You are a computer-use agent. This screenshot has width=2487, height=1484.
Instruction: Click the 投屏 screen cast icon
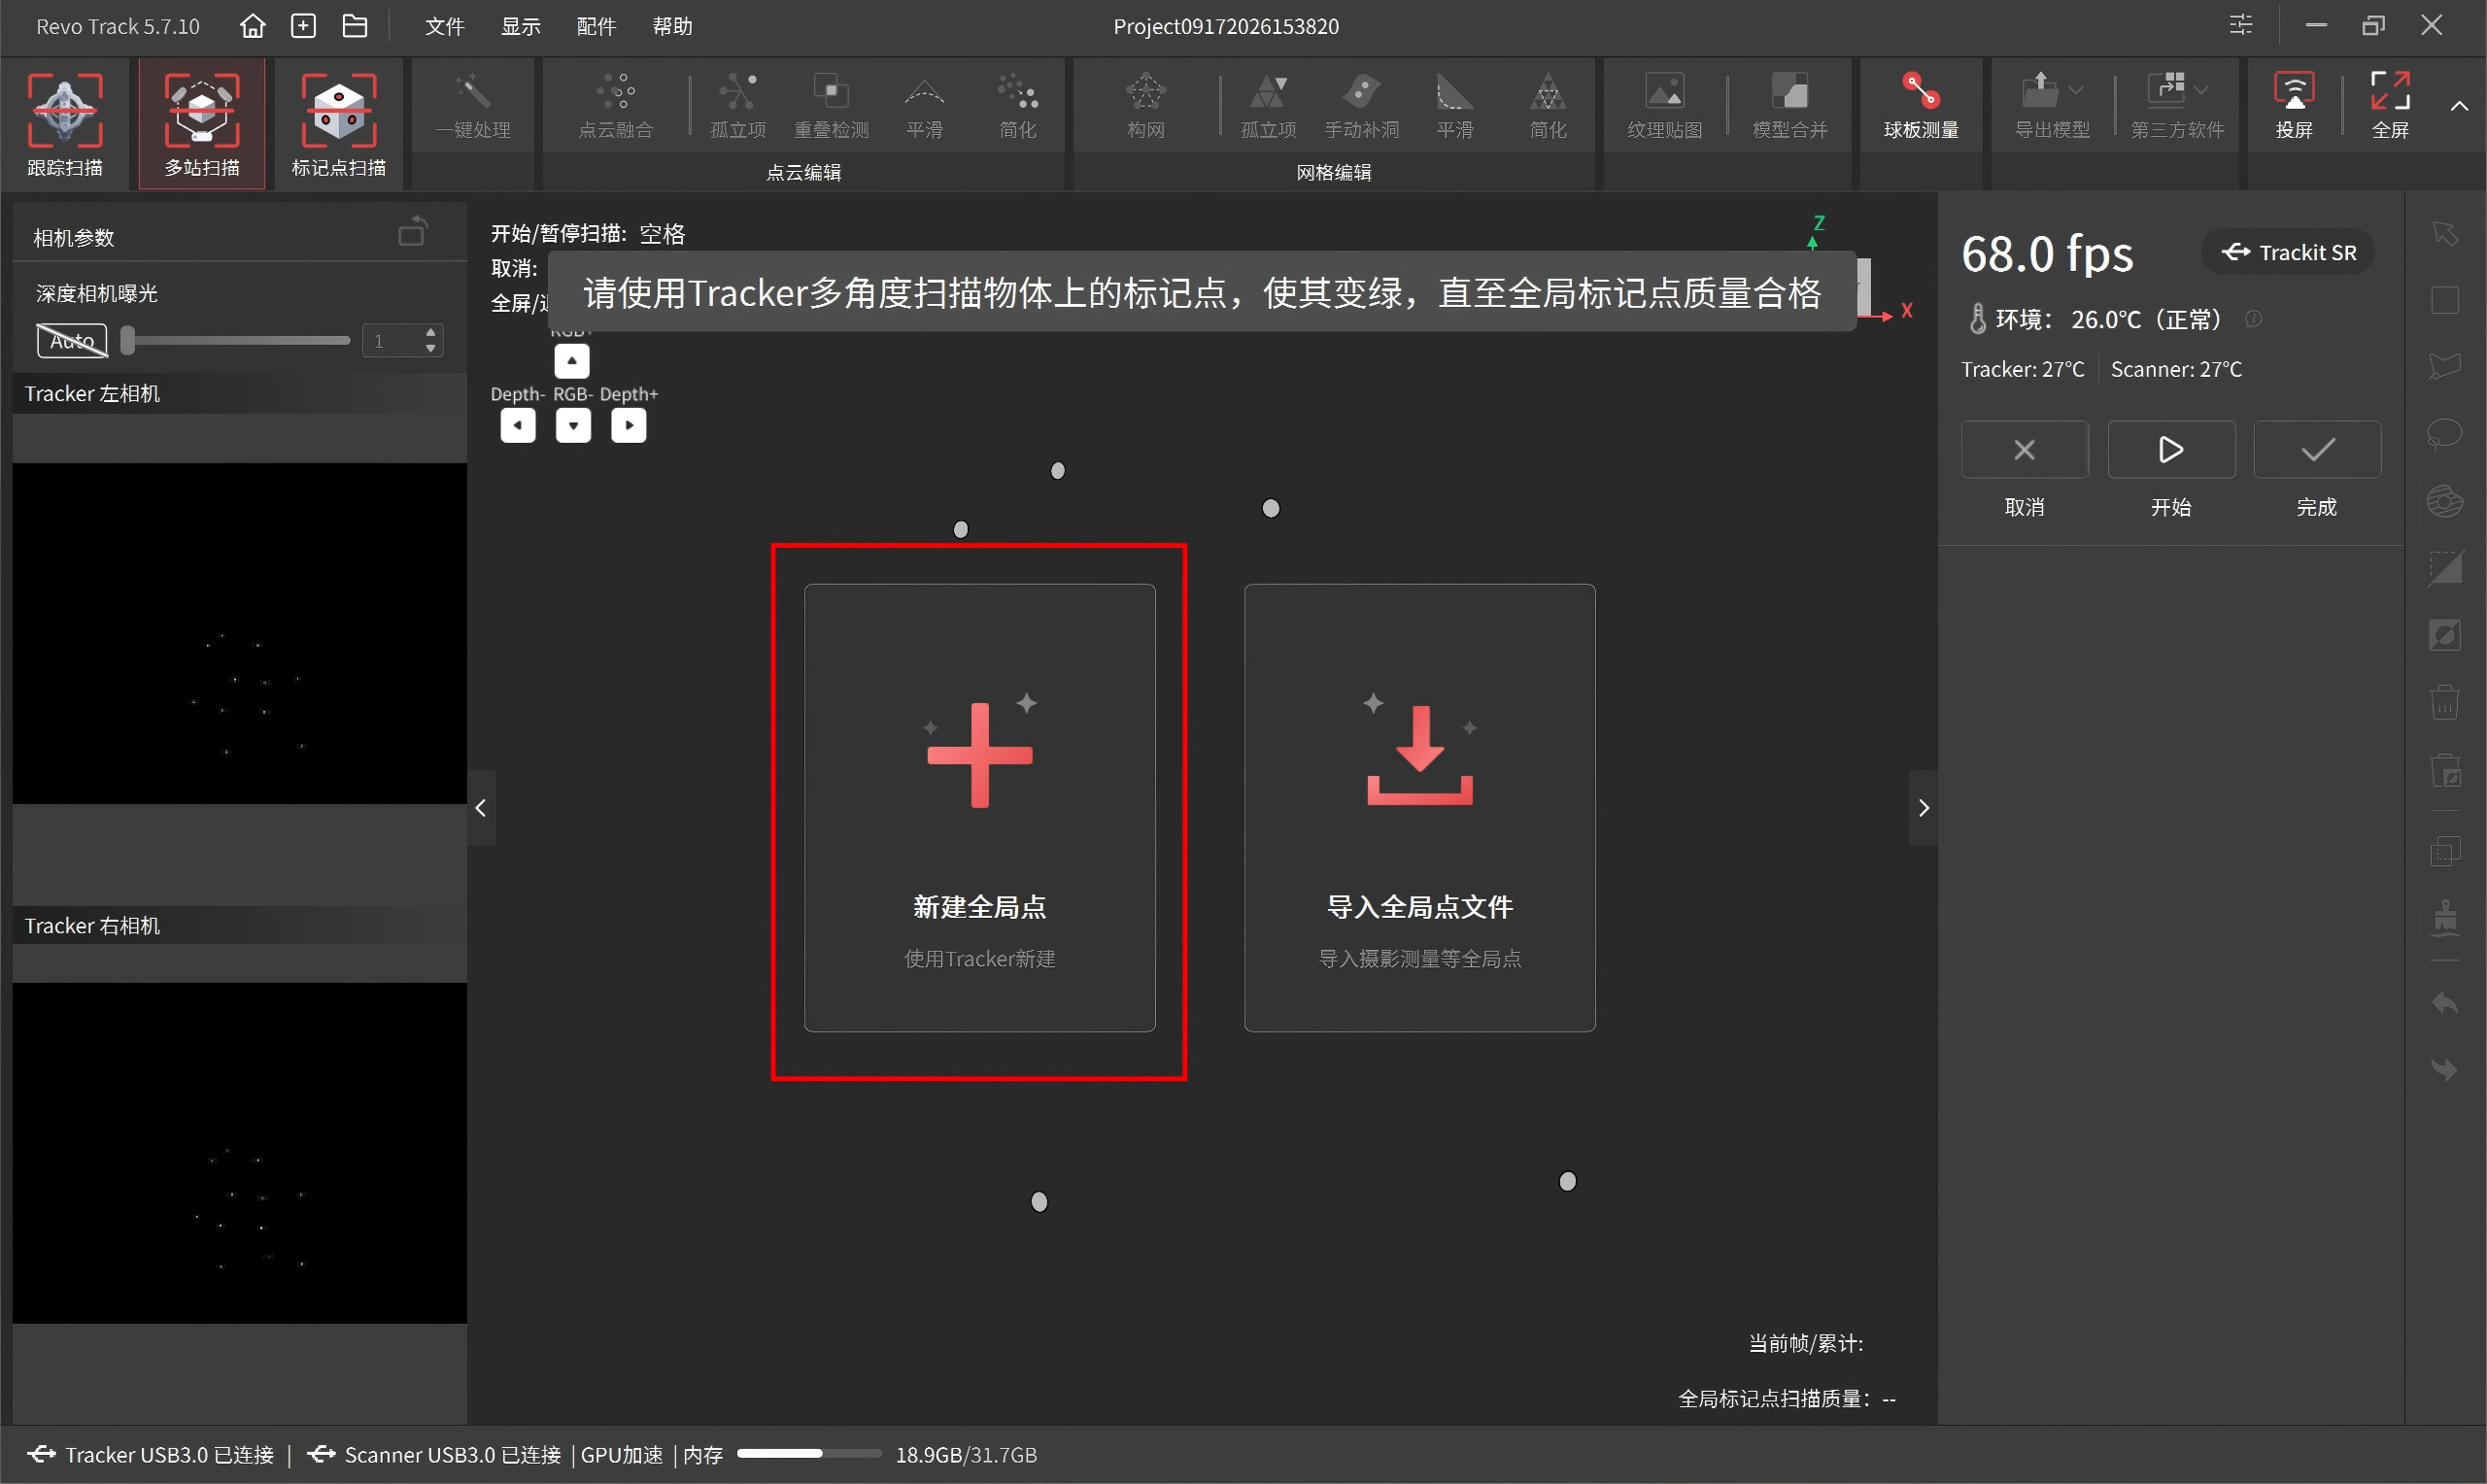[x=2293, y=105]
